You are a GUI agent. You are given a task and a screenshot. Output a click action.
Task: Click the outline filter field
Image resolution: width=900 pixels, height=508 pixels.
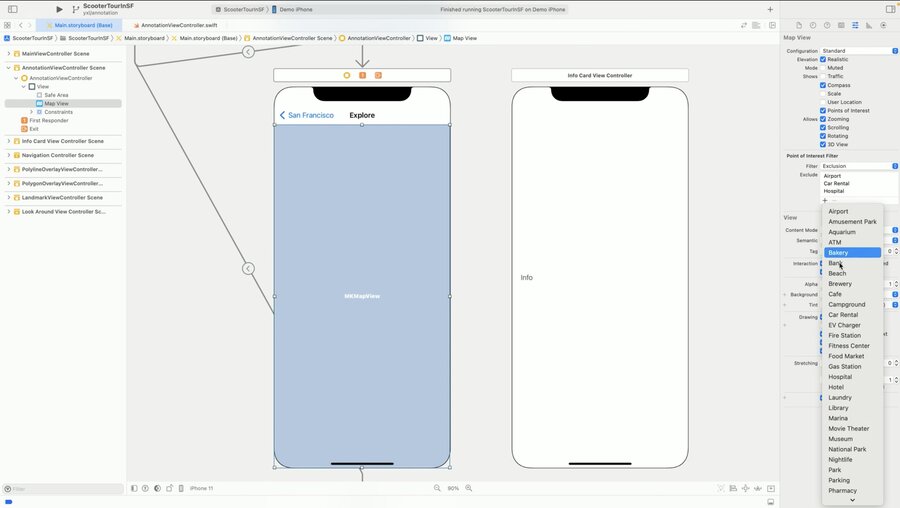[63, 488]
